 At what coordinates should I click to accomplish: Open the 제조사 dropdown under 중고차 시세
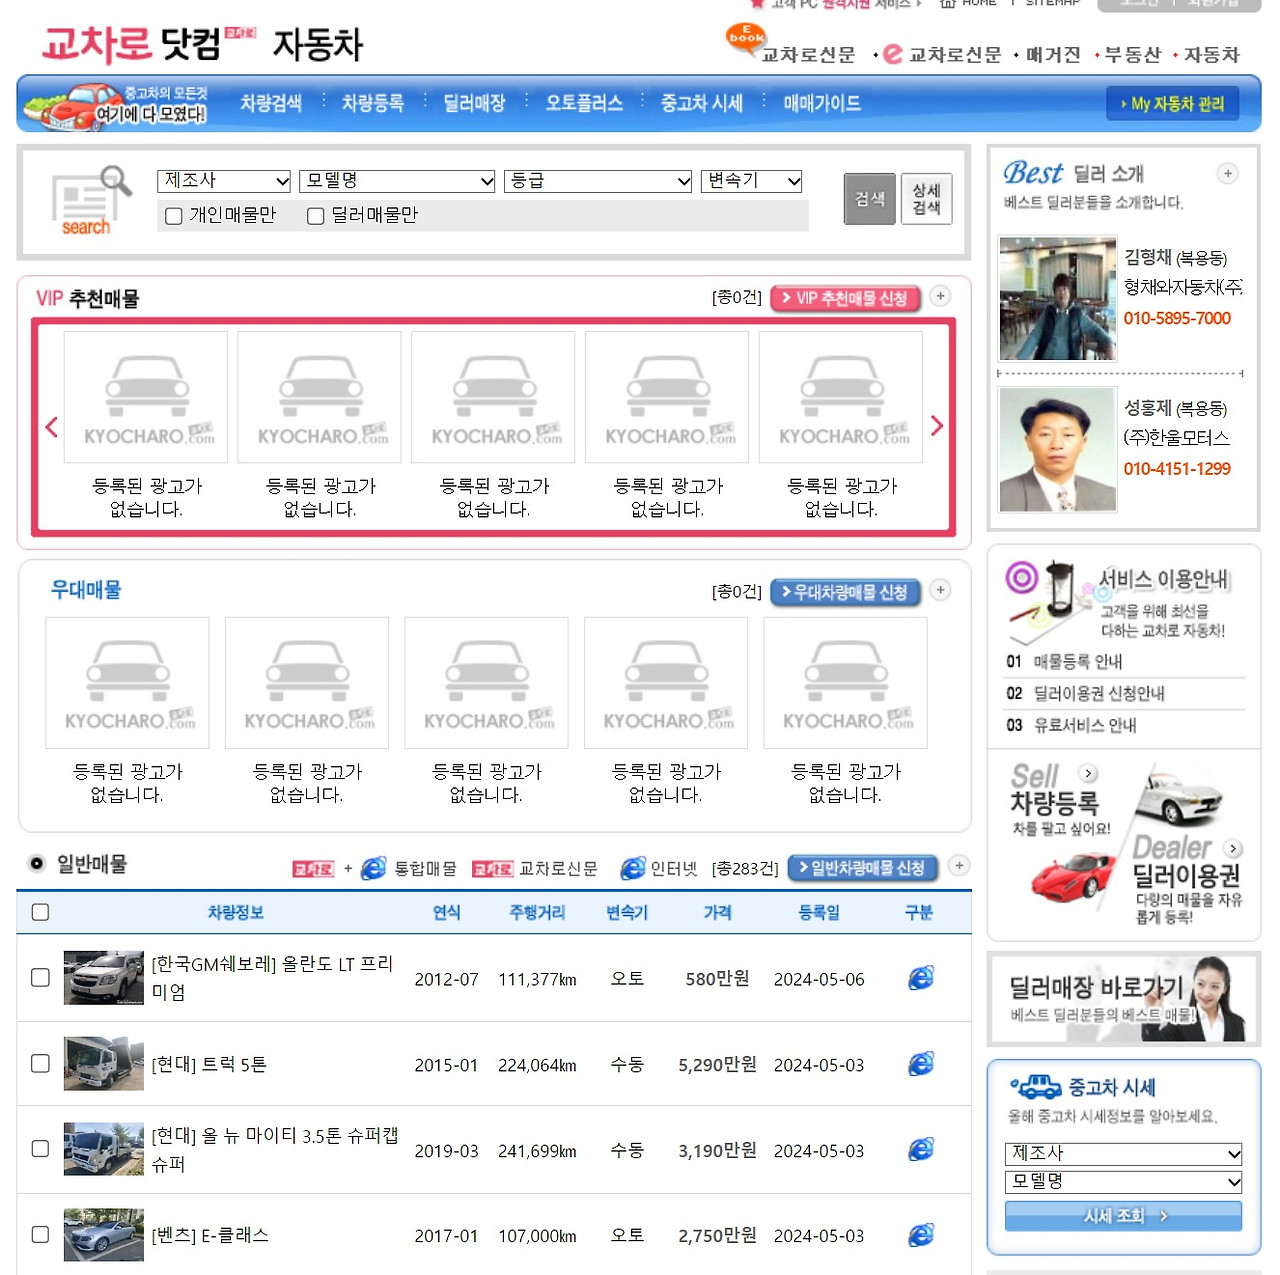point(1124,1153)
